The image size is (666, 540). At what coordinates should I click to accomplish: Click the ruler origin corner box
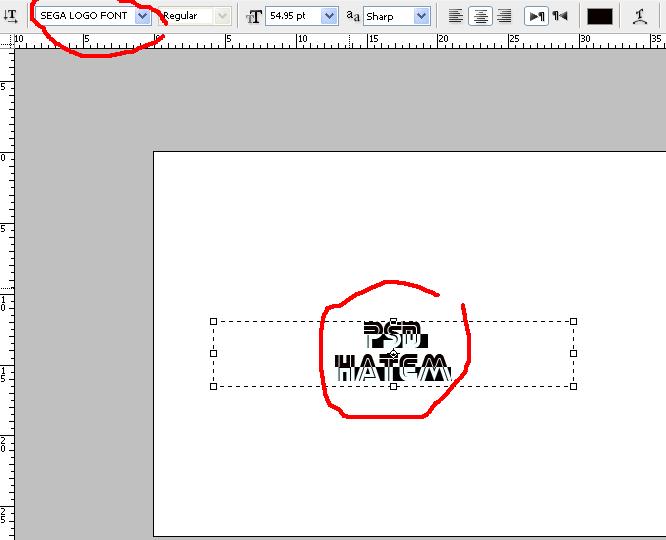[x=7, y=41]
